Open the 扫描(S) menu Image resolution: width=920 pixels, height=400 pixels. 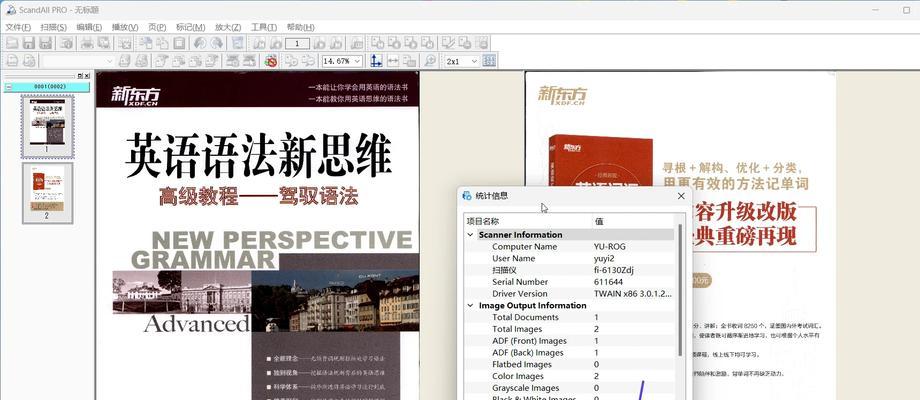[x=53, y=27]
